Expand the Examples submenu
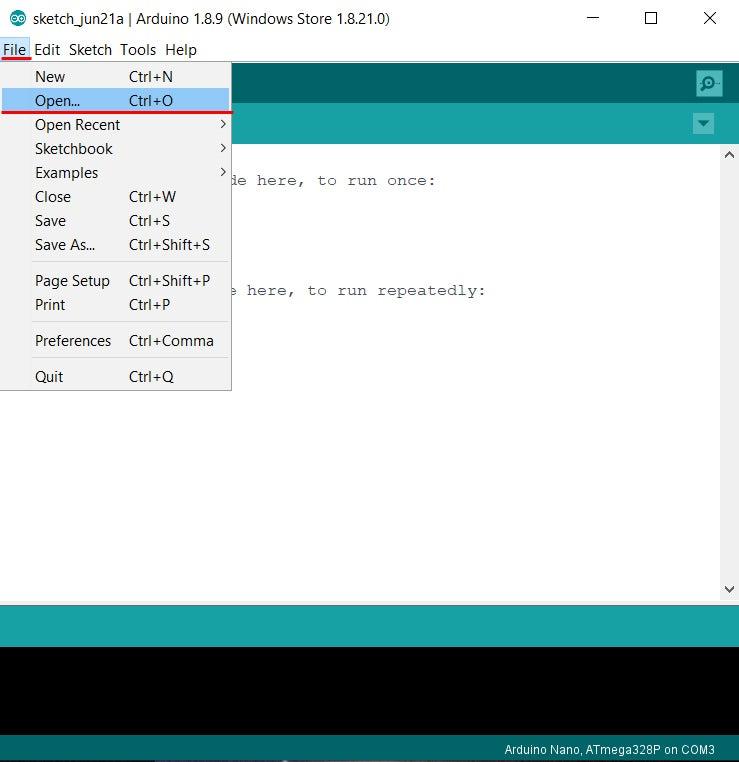Image resolution: width=739 pixels, height=762 pixels. click(x=115, y=173)
